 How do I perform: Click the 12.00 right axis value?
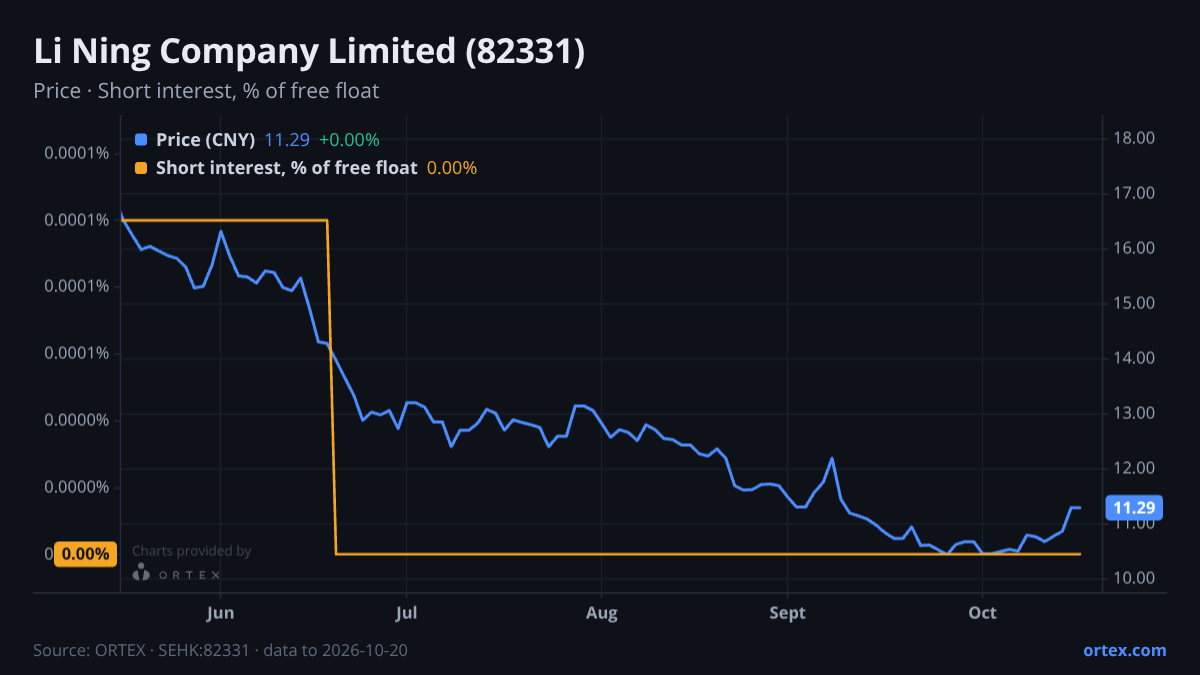[x=1135, y=468]
